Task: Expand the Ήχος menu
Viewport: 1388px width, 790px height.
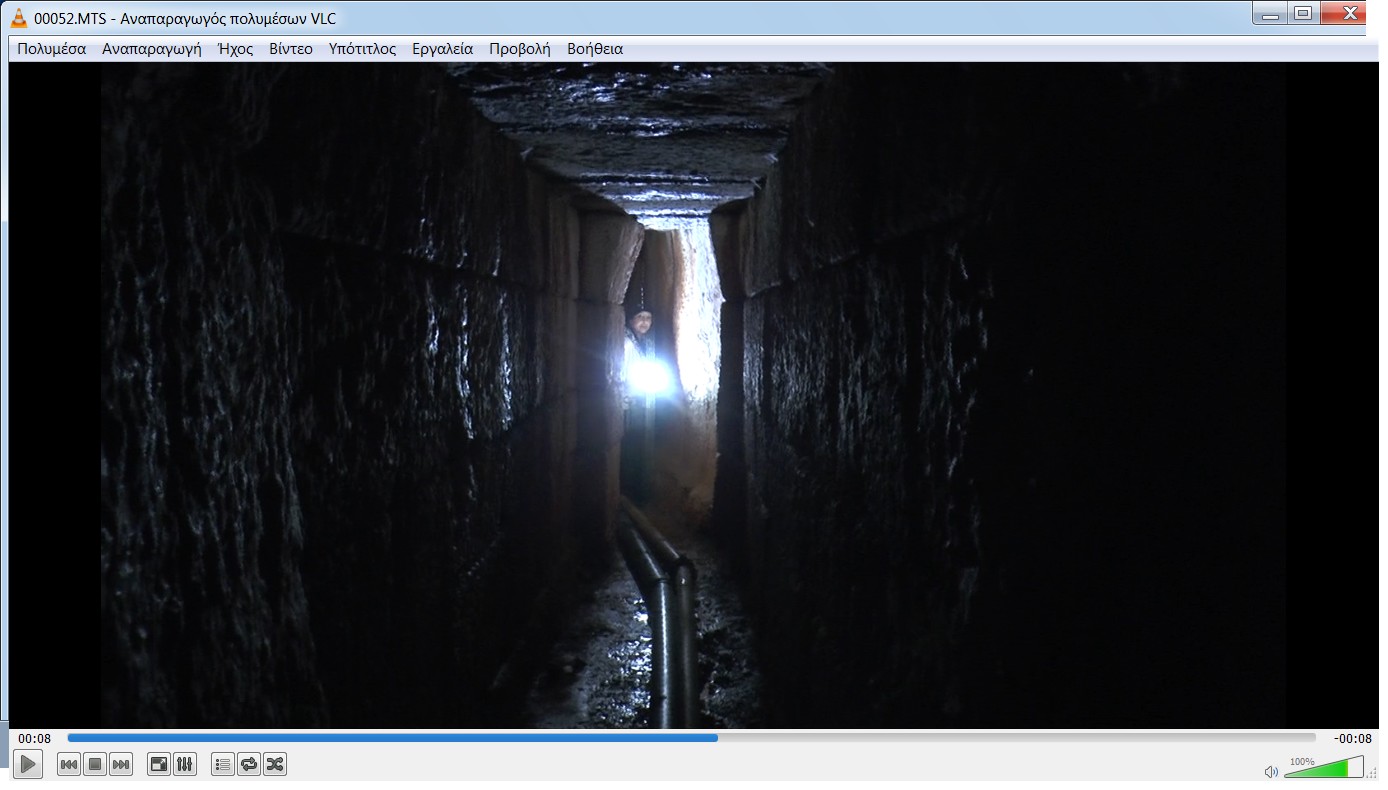Action: point(235,49)
